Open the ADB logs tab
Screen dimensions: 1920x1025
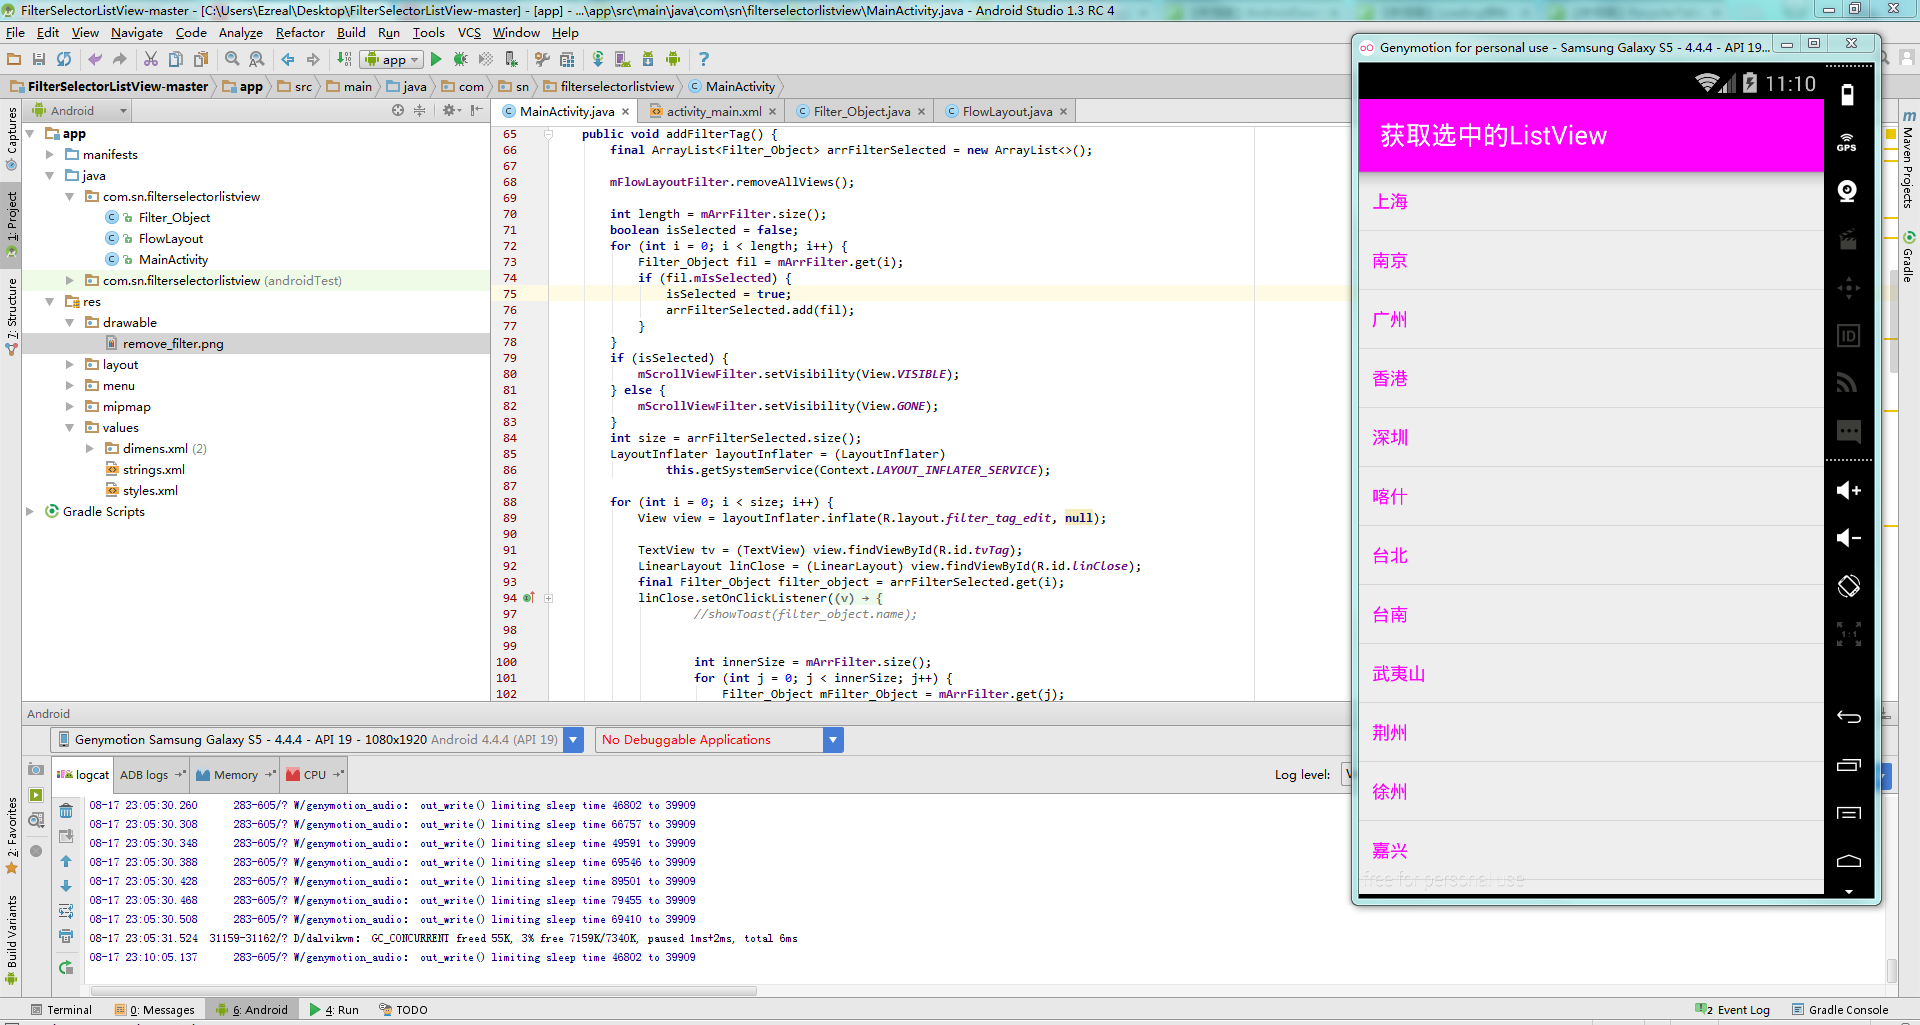point(151,775)
